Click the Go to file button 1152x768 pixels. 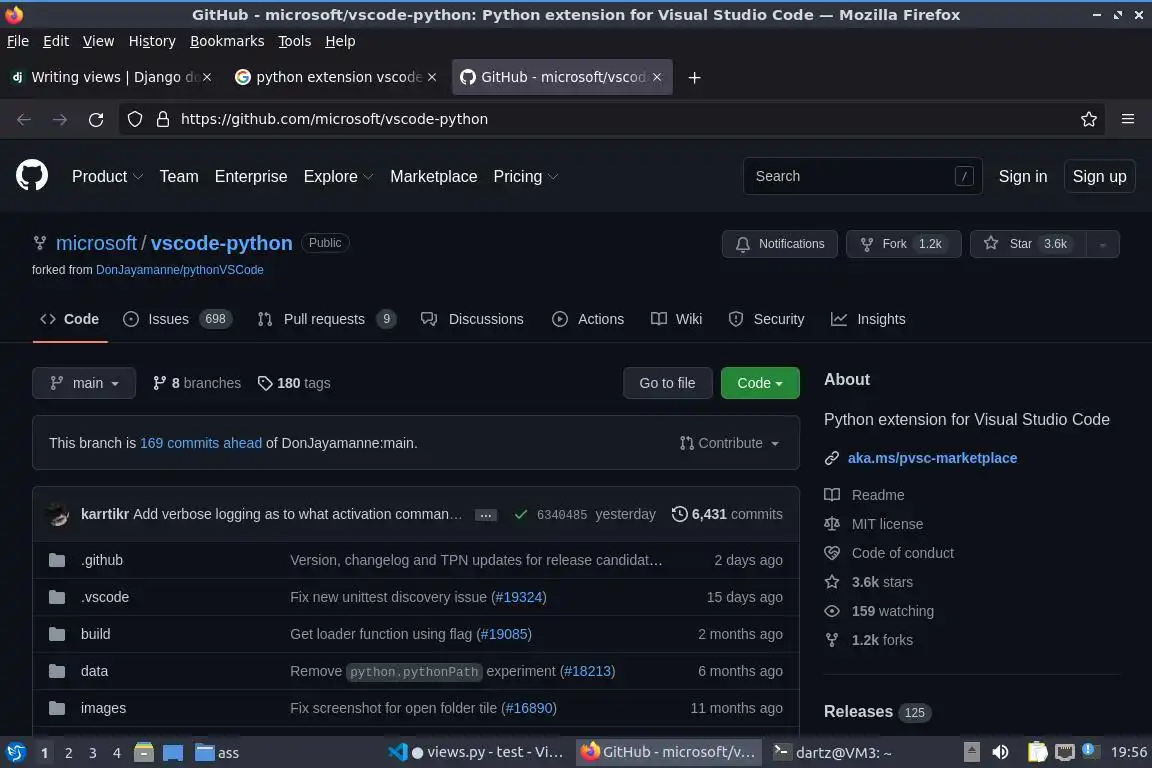667,383
